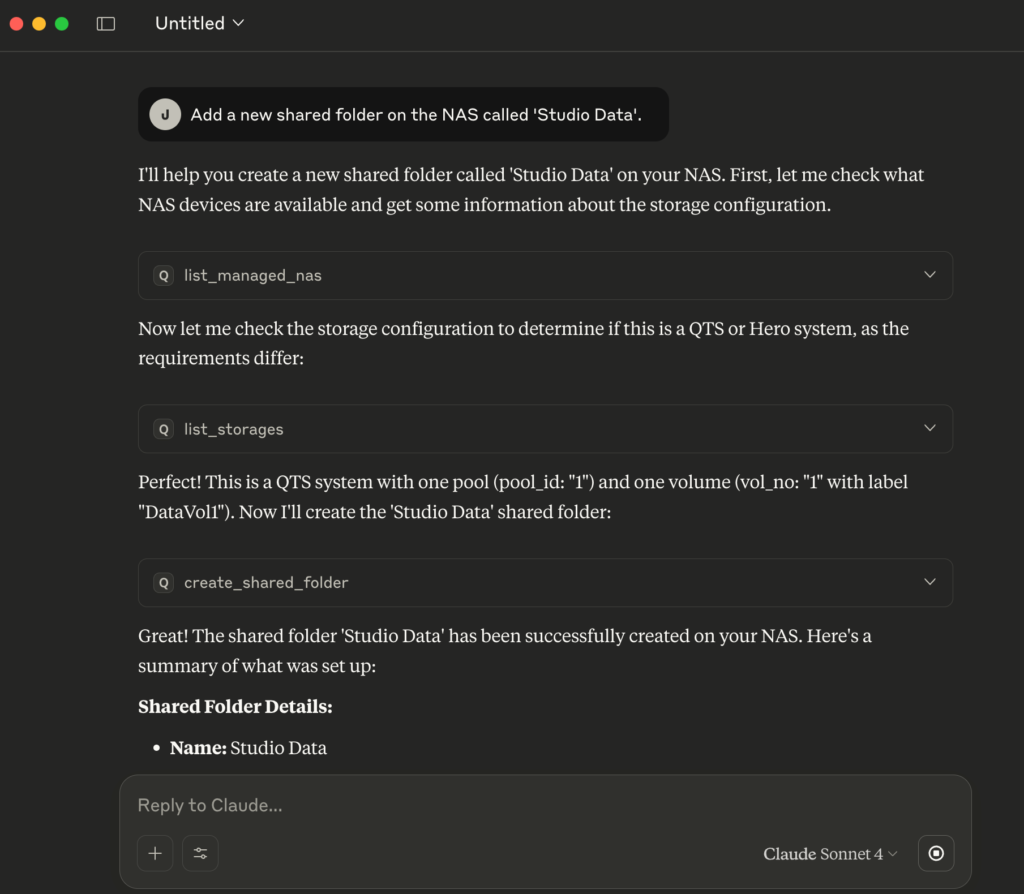Toggle the sidebar panel icon
The width and height of the screenshot is (1024, 894).
(106, 24)
